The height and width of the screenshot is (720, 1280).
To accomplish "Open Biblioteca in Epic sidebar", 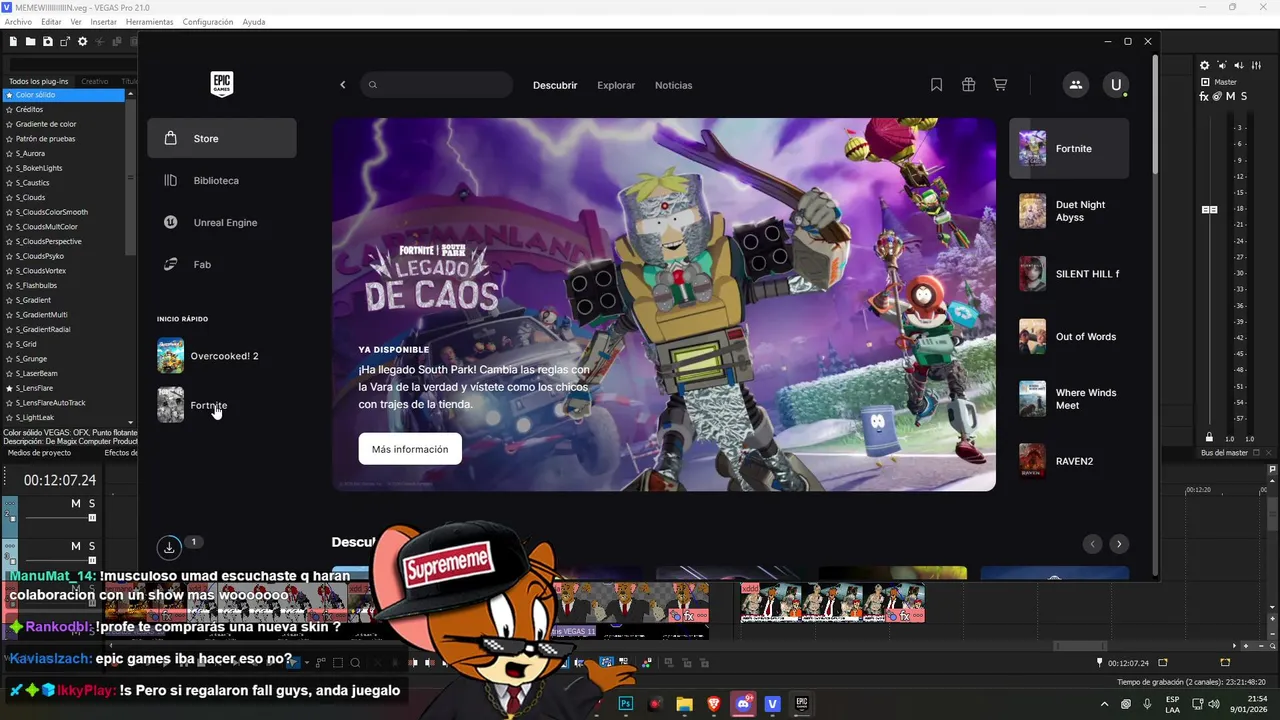I will tap(222, 180).
